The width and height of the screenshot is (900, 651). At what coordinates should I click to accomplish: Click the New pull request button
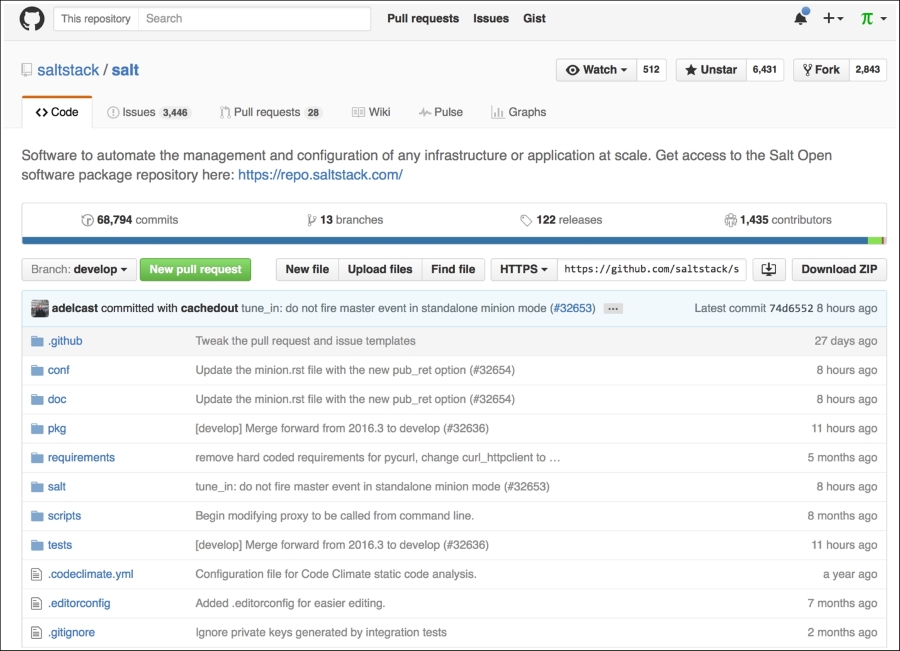click(x=195, y=269)
